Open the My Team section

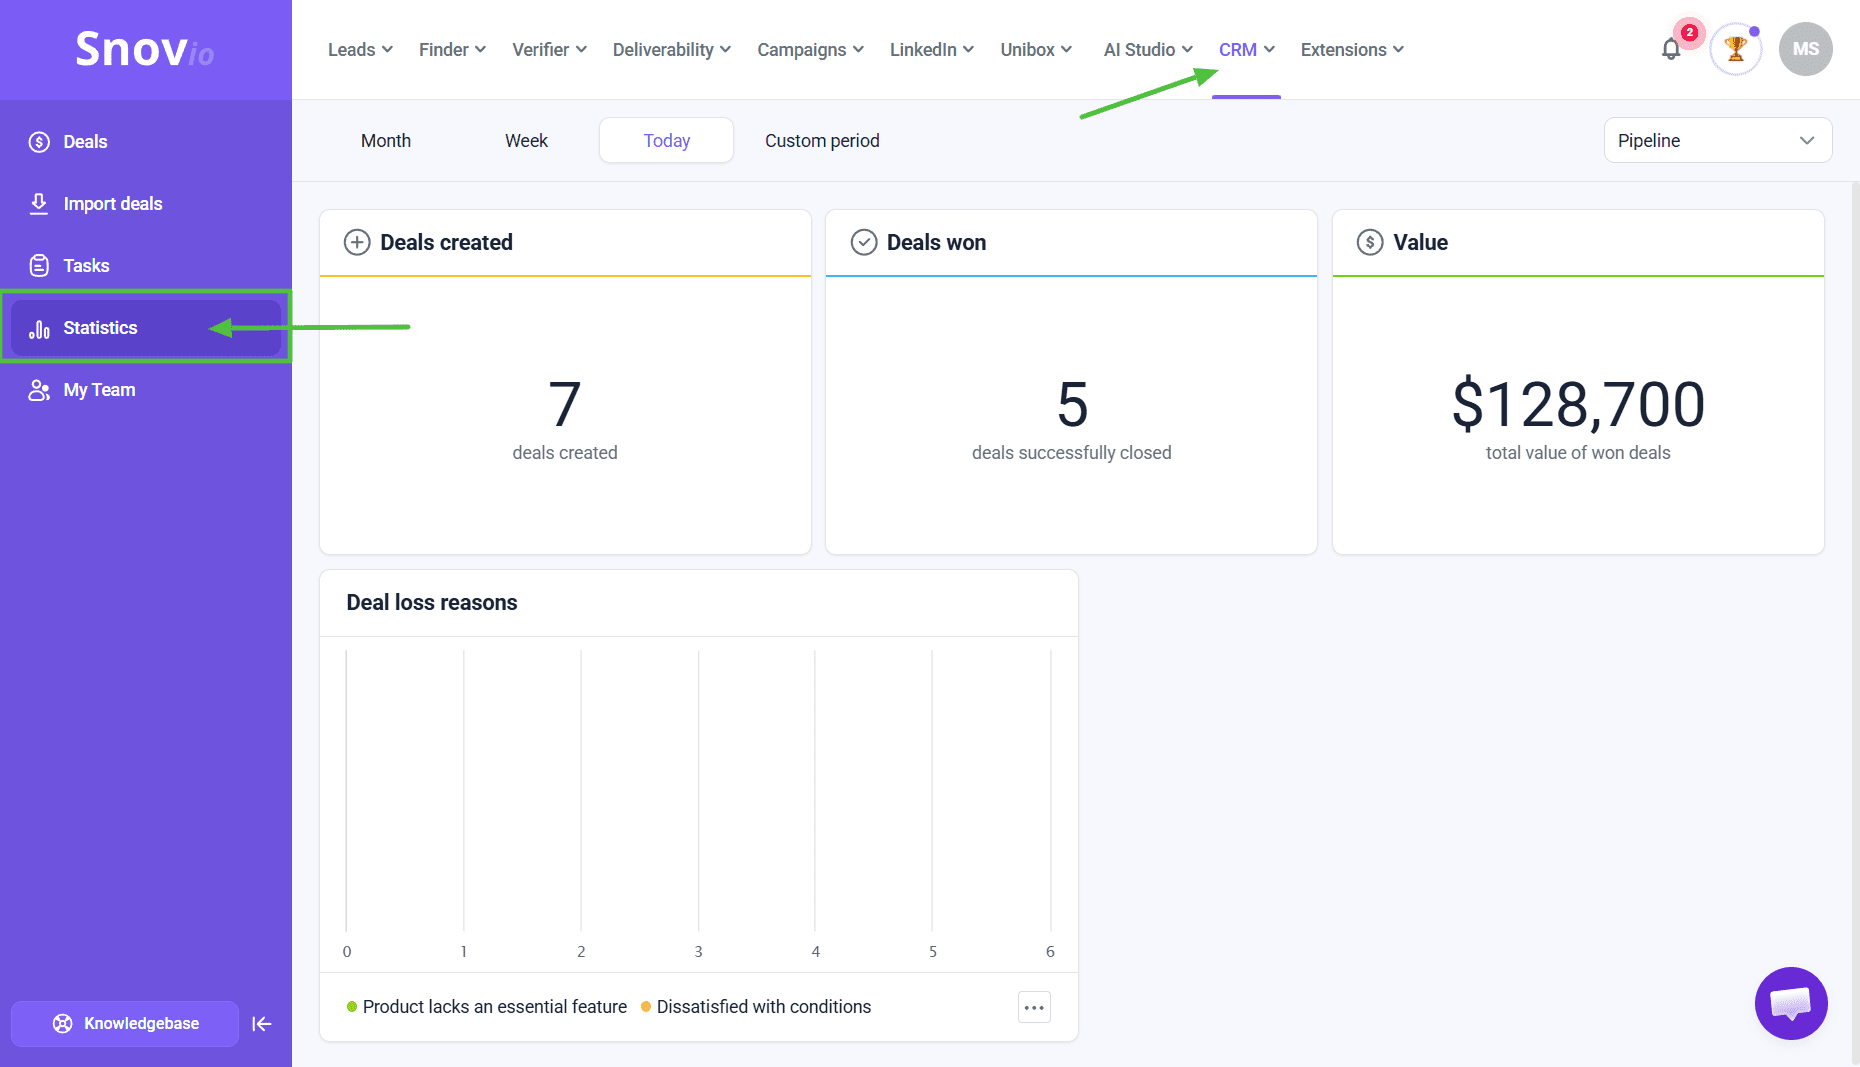pyautogui.click(x=99, y=390)
